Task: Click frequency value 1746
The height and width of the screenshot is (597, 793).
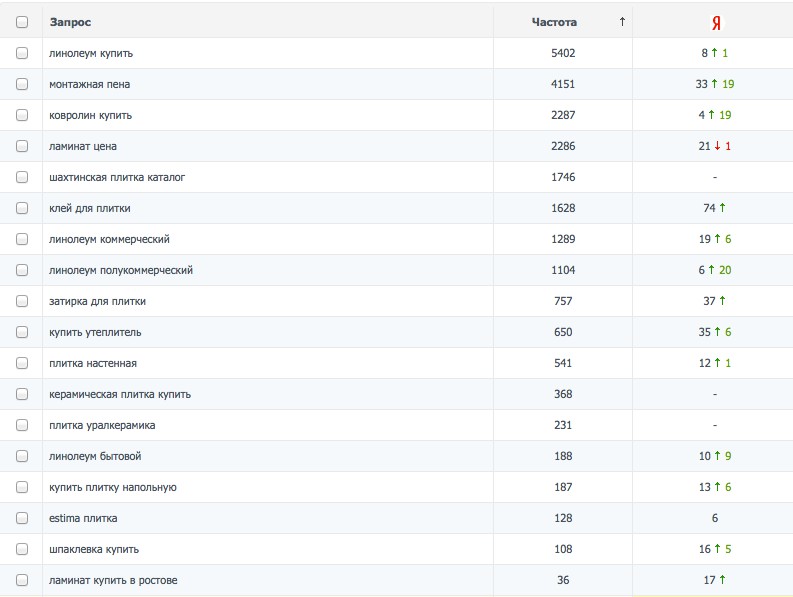Action: coord(563,177)
